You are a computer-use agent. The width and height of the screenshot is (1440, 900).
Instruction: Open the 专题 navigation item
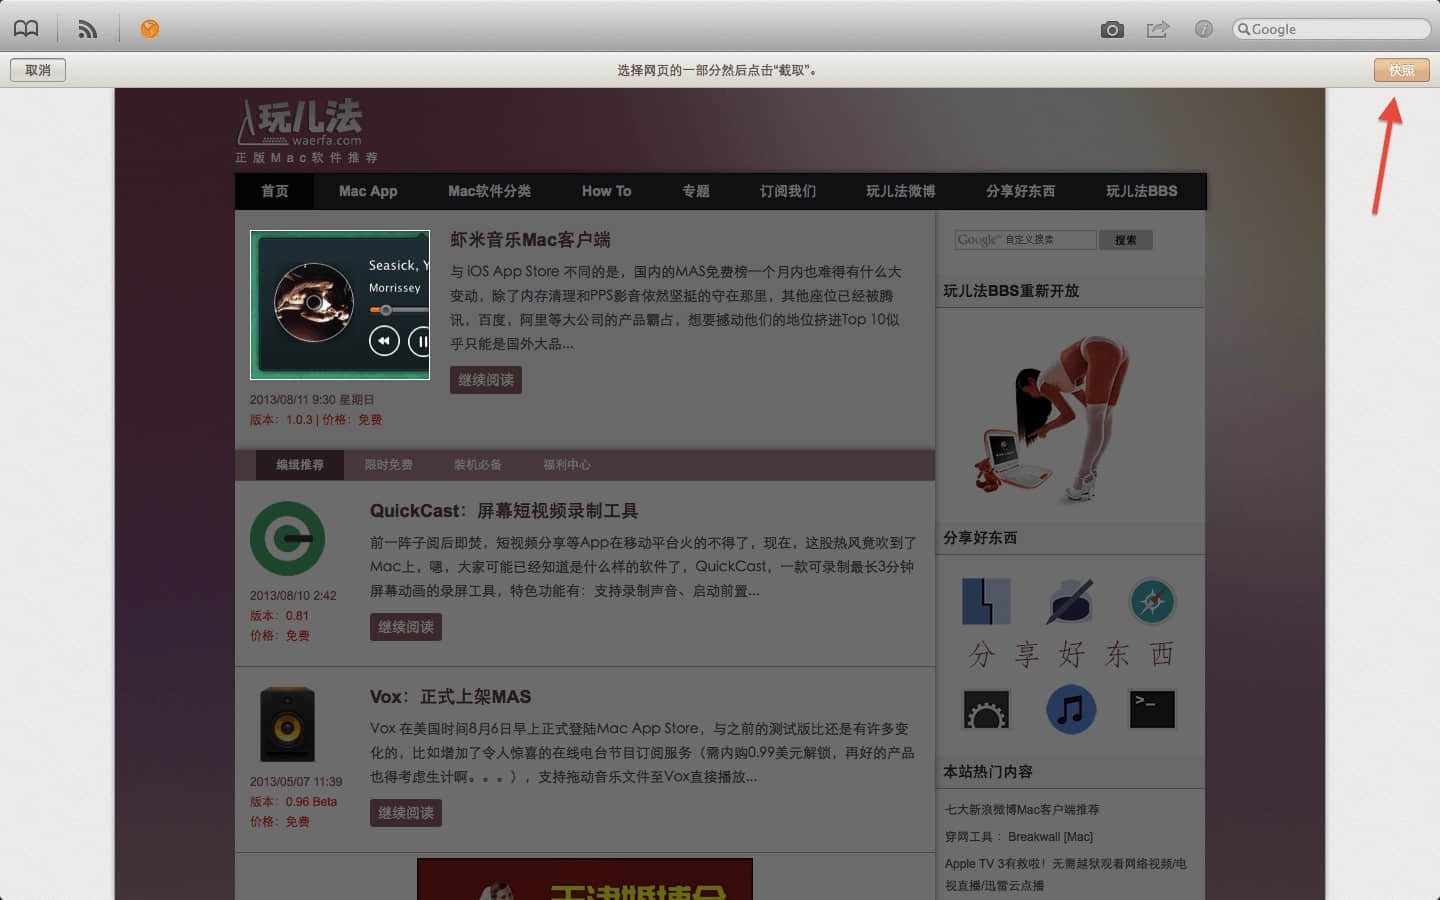coord(696,191)
